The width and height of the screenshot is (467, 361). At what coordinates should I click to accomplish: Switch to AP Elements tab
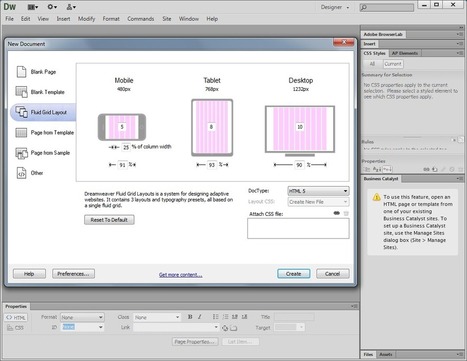[405, 53]
